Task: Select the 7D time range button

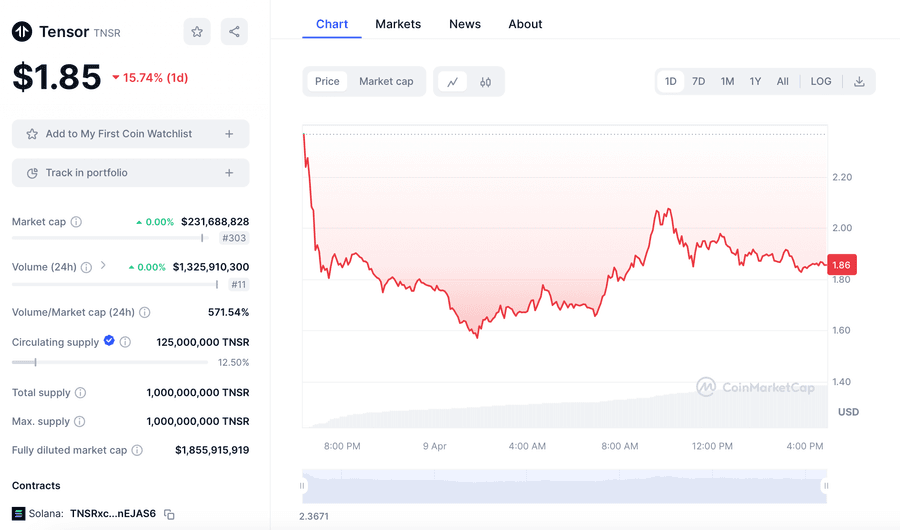Action: pyautogui.click(x=699, y=82)
